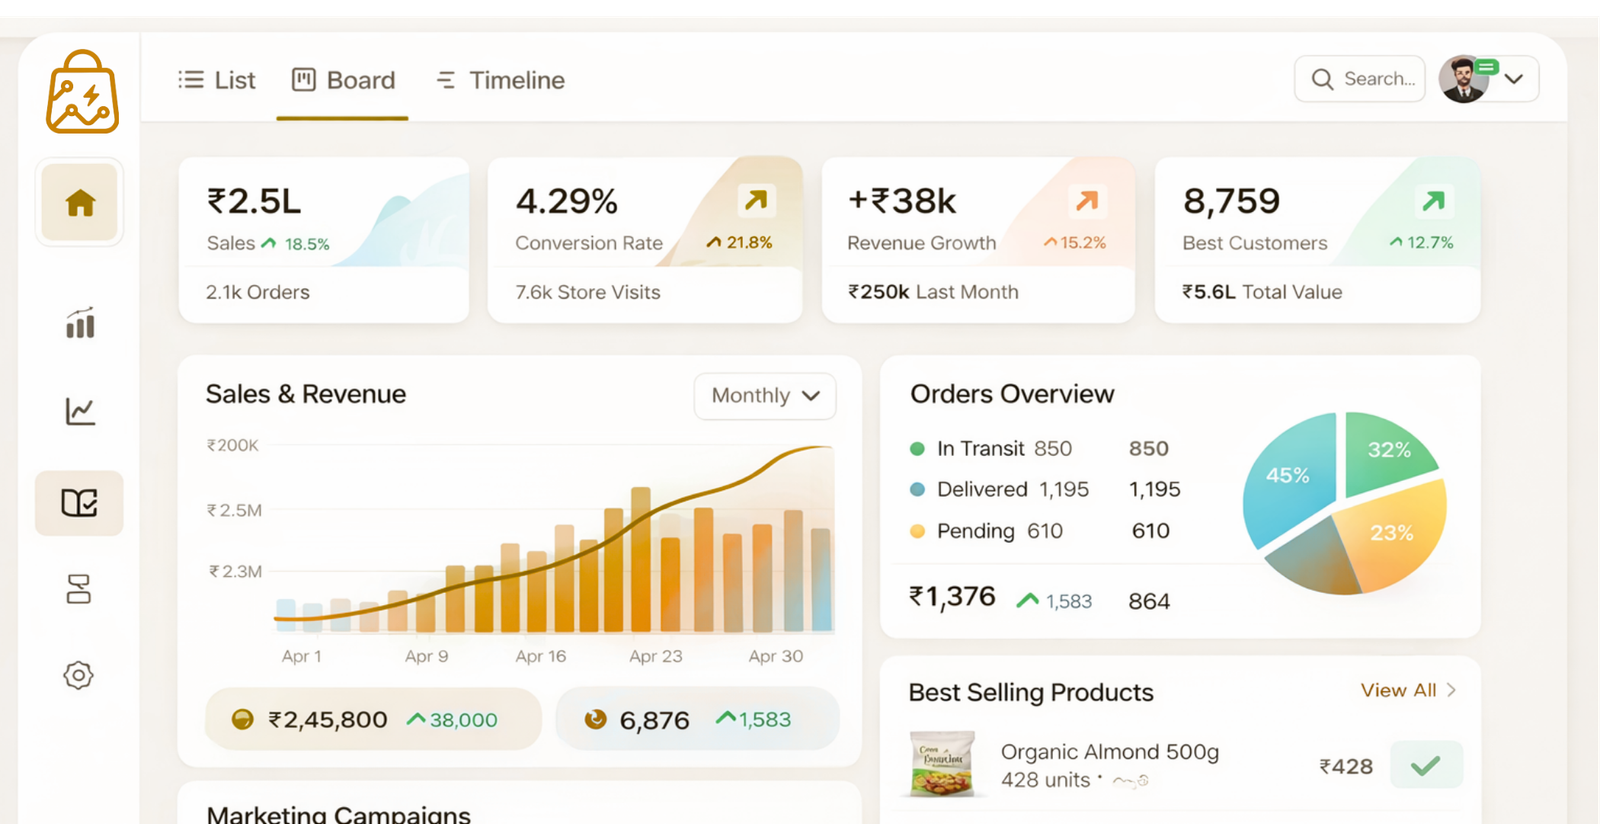Click the stacked layout sidebar icon
Image resolution: width=1600 pixels, height=824 pixels.
[78, 589]
